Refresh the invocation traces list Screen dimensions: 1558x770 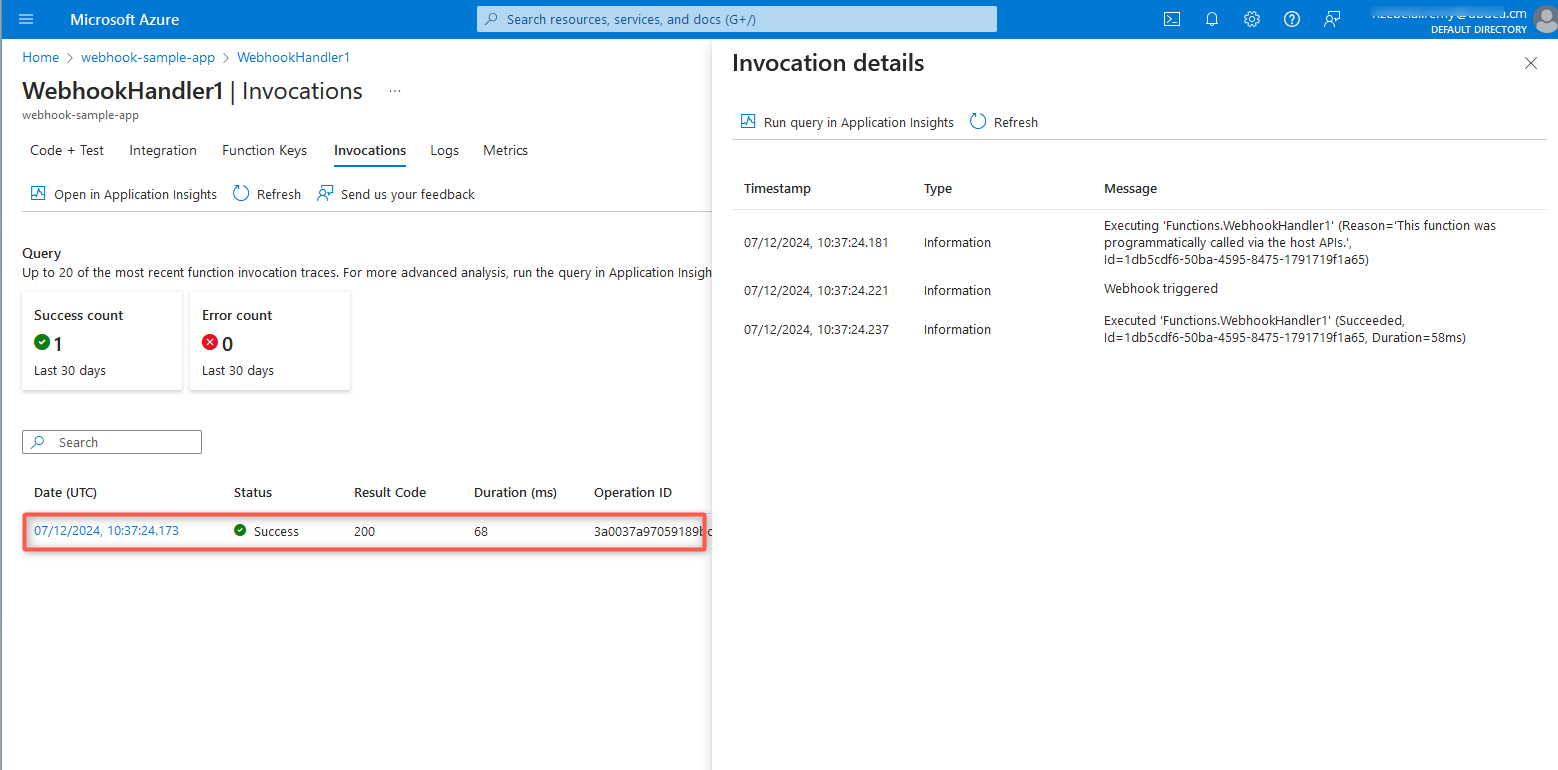(x=266, y=193)
